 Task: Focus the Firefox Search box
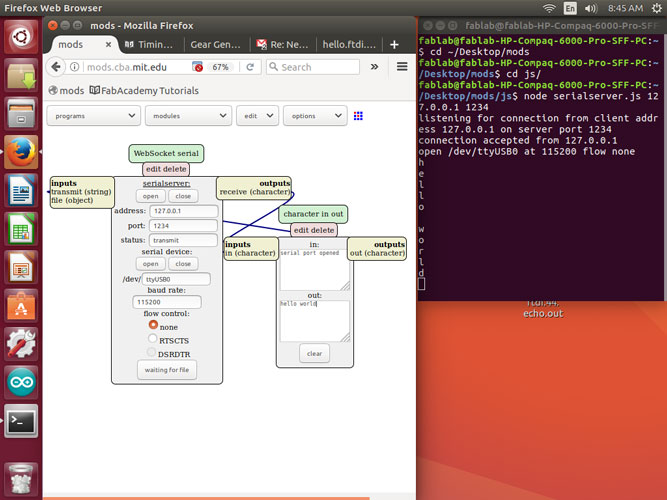(x=313, y=67)
